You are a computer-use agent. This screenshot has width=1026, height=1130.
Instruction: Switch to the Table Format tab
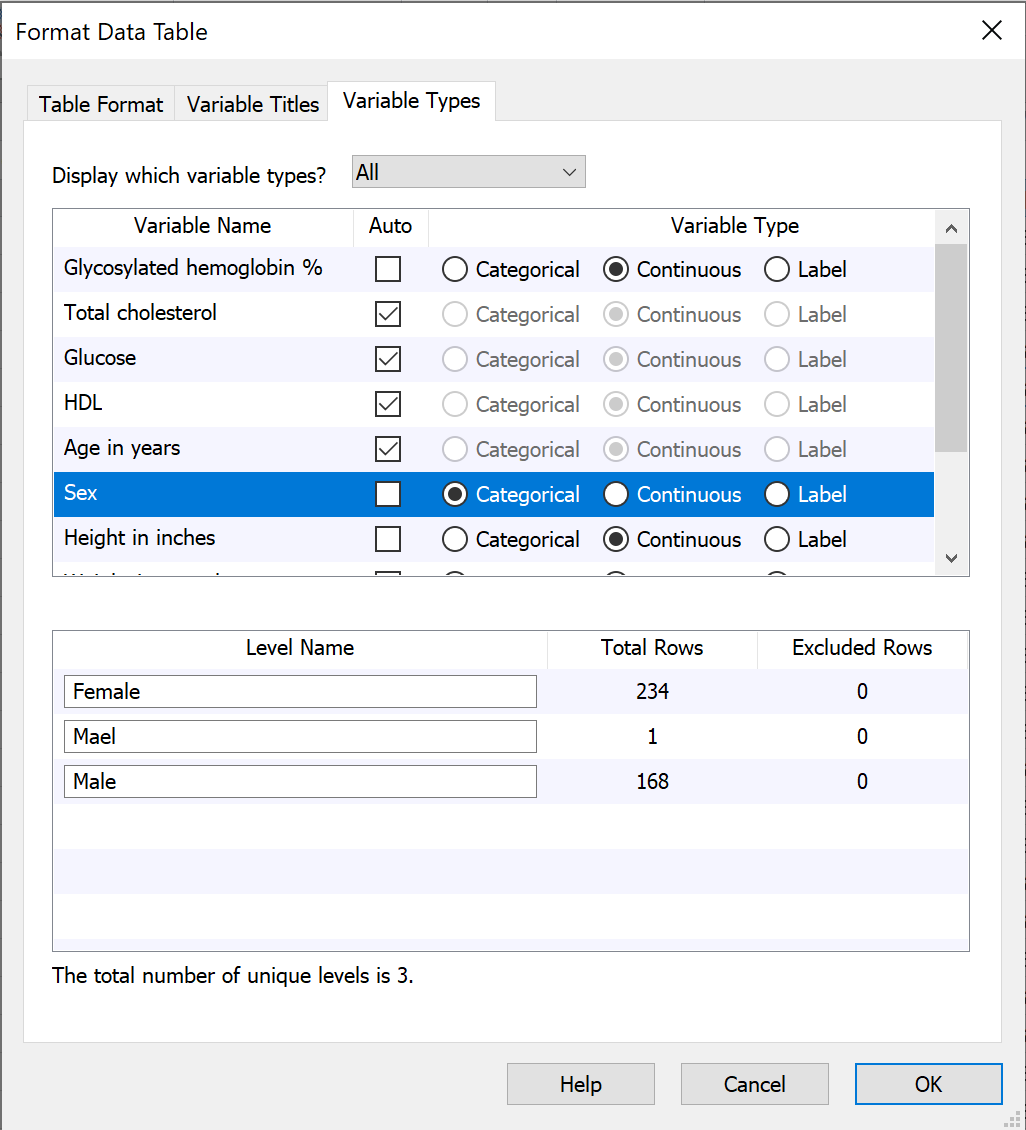pyautogui.click(x=101, y=104)
